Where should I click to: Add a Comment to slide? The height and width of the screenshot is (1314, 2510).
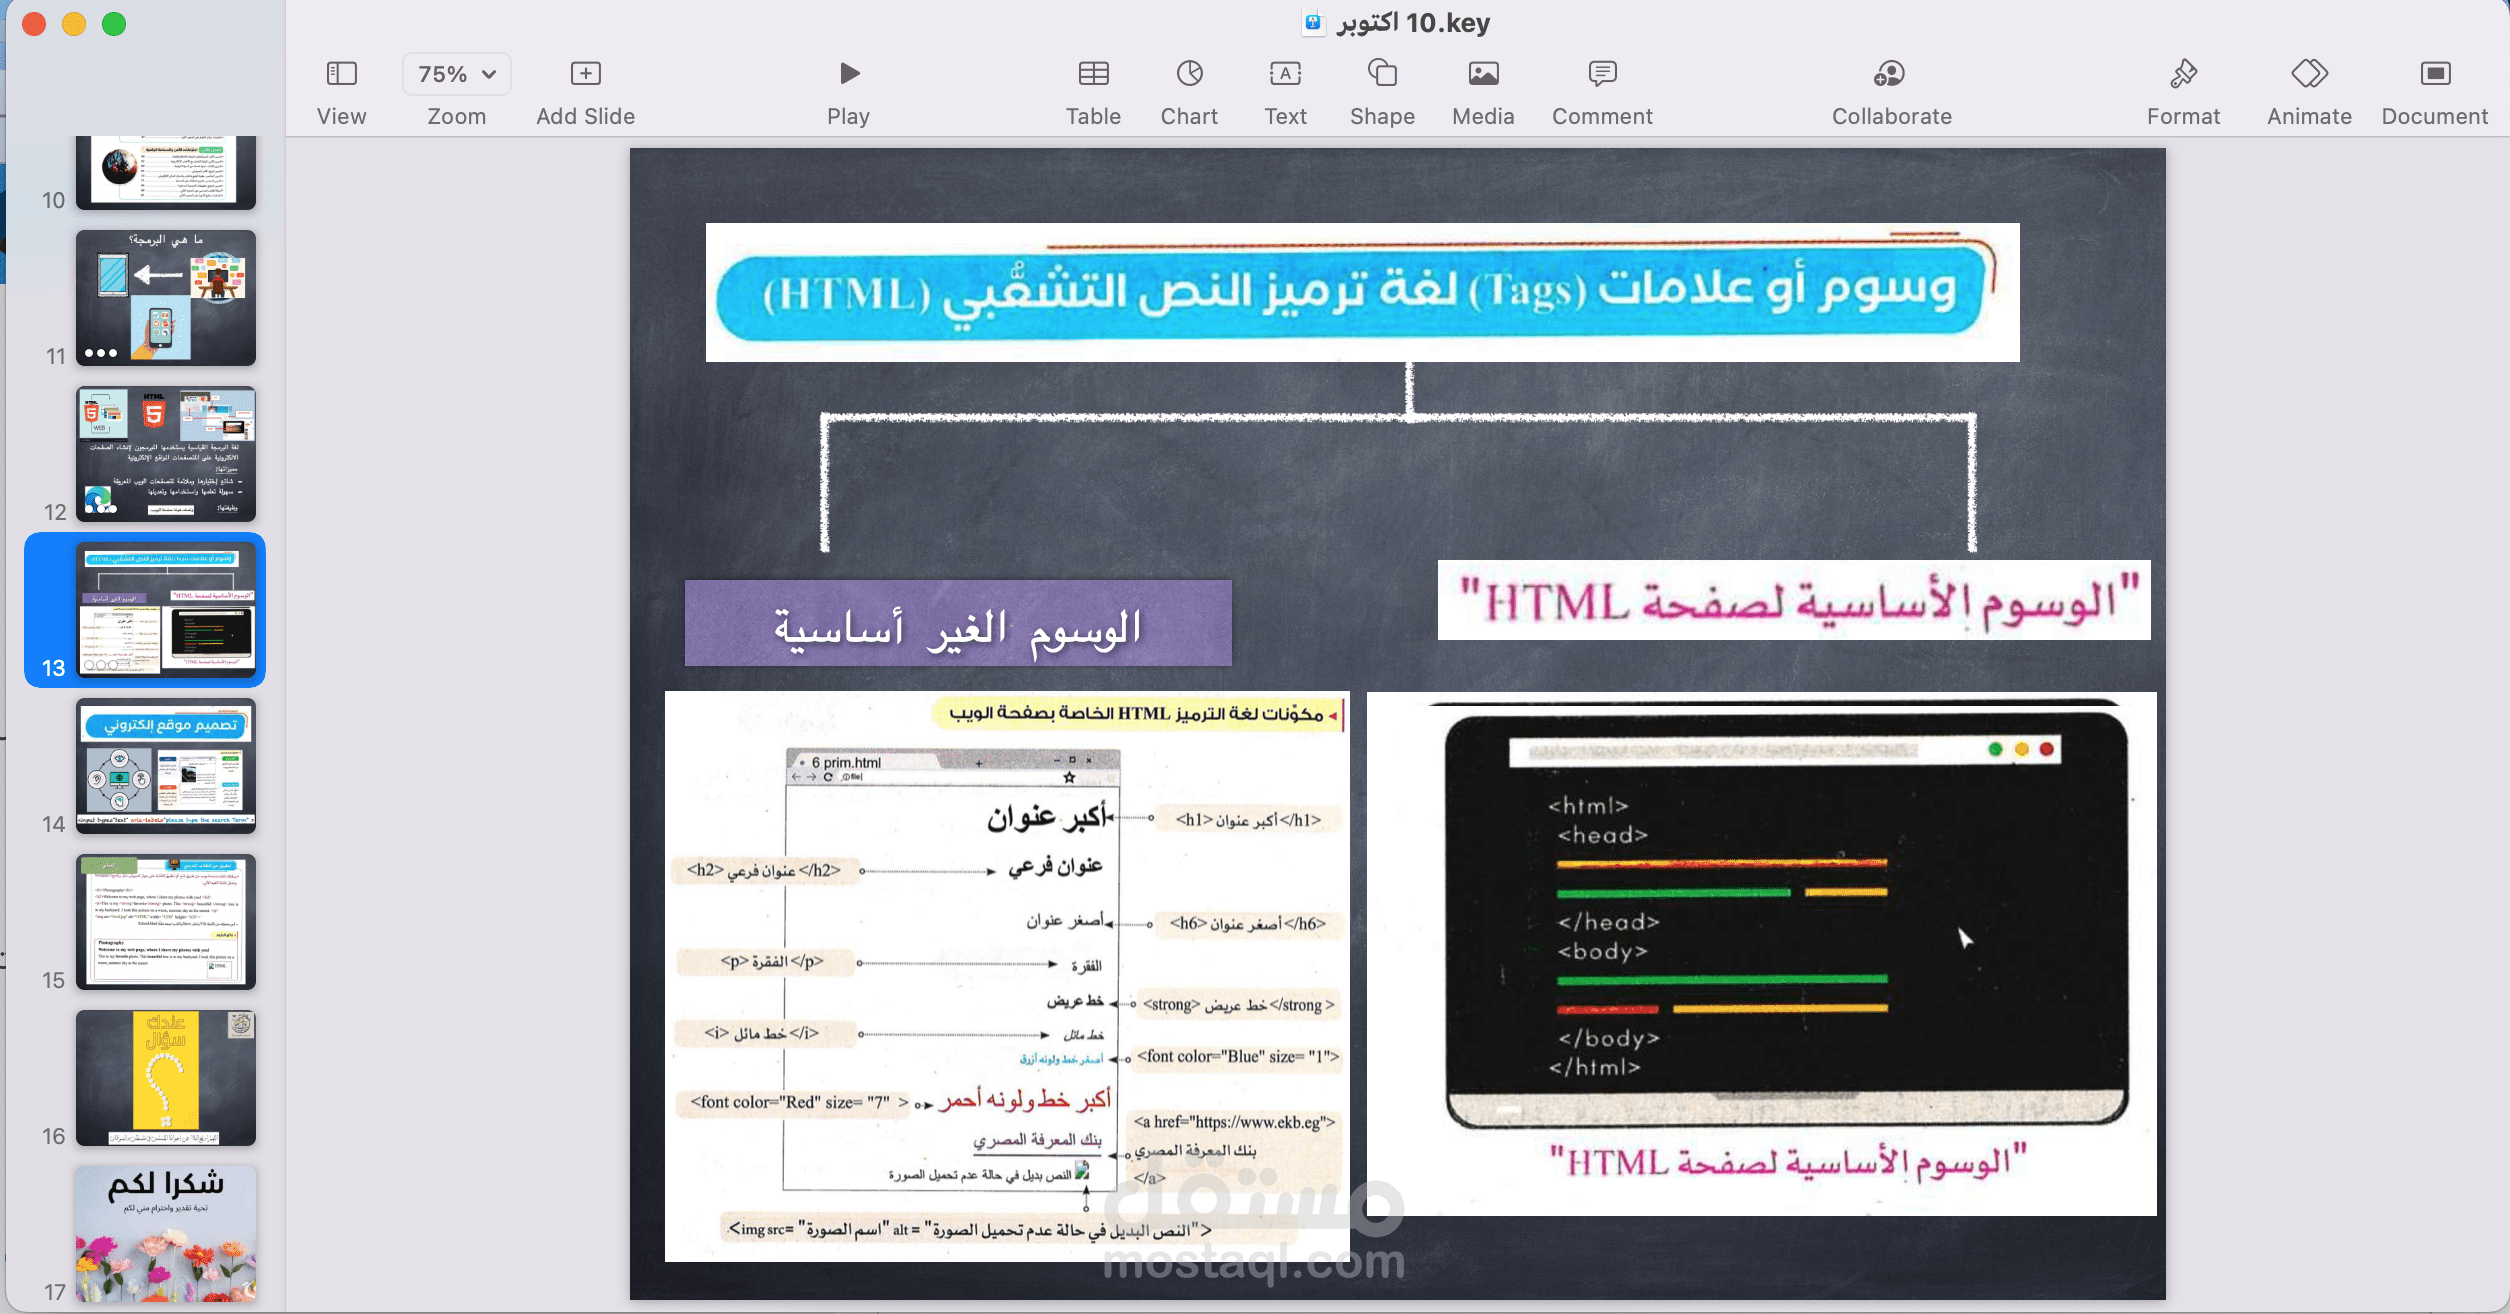[x=1602, y=74]
